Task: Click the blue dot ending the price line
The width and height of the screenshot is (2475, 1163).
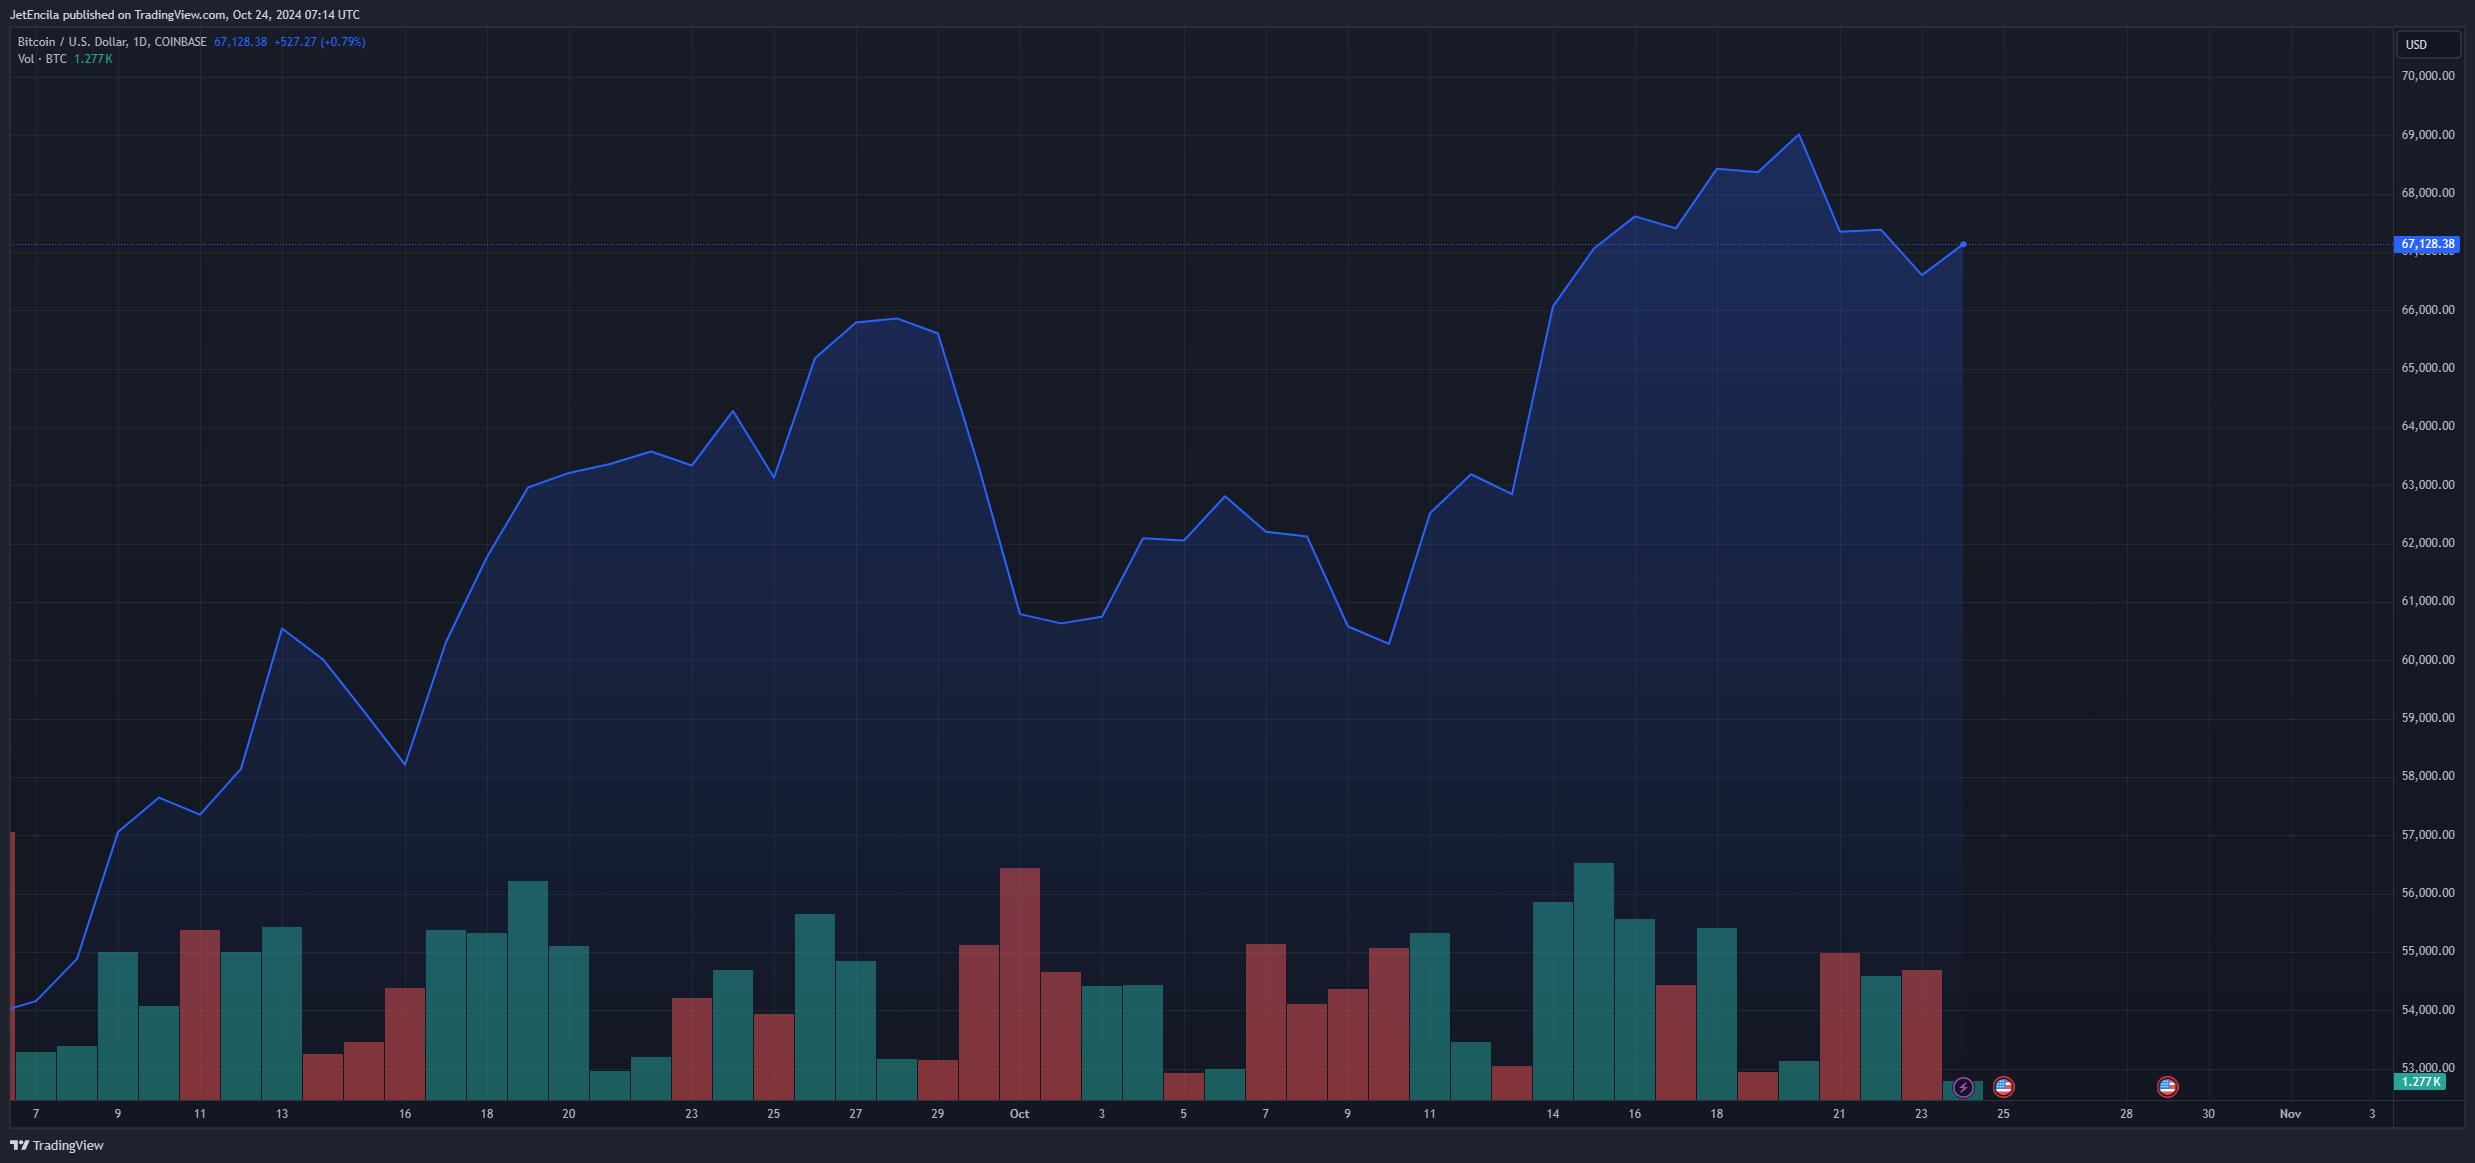Action: coord(1963,244)
